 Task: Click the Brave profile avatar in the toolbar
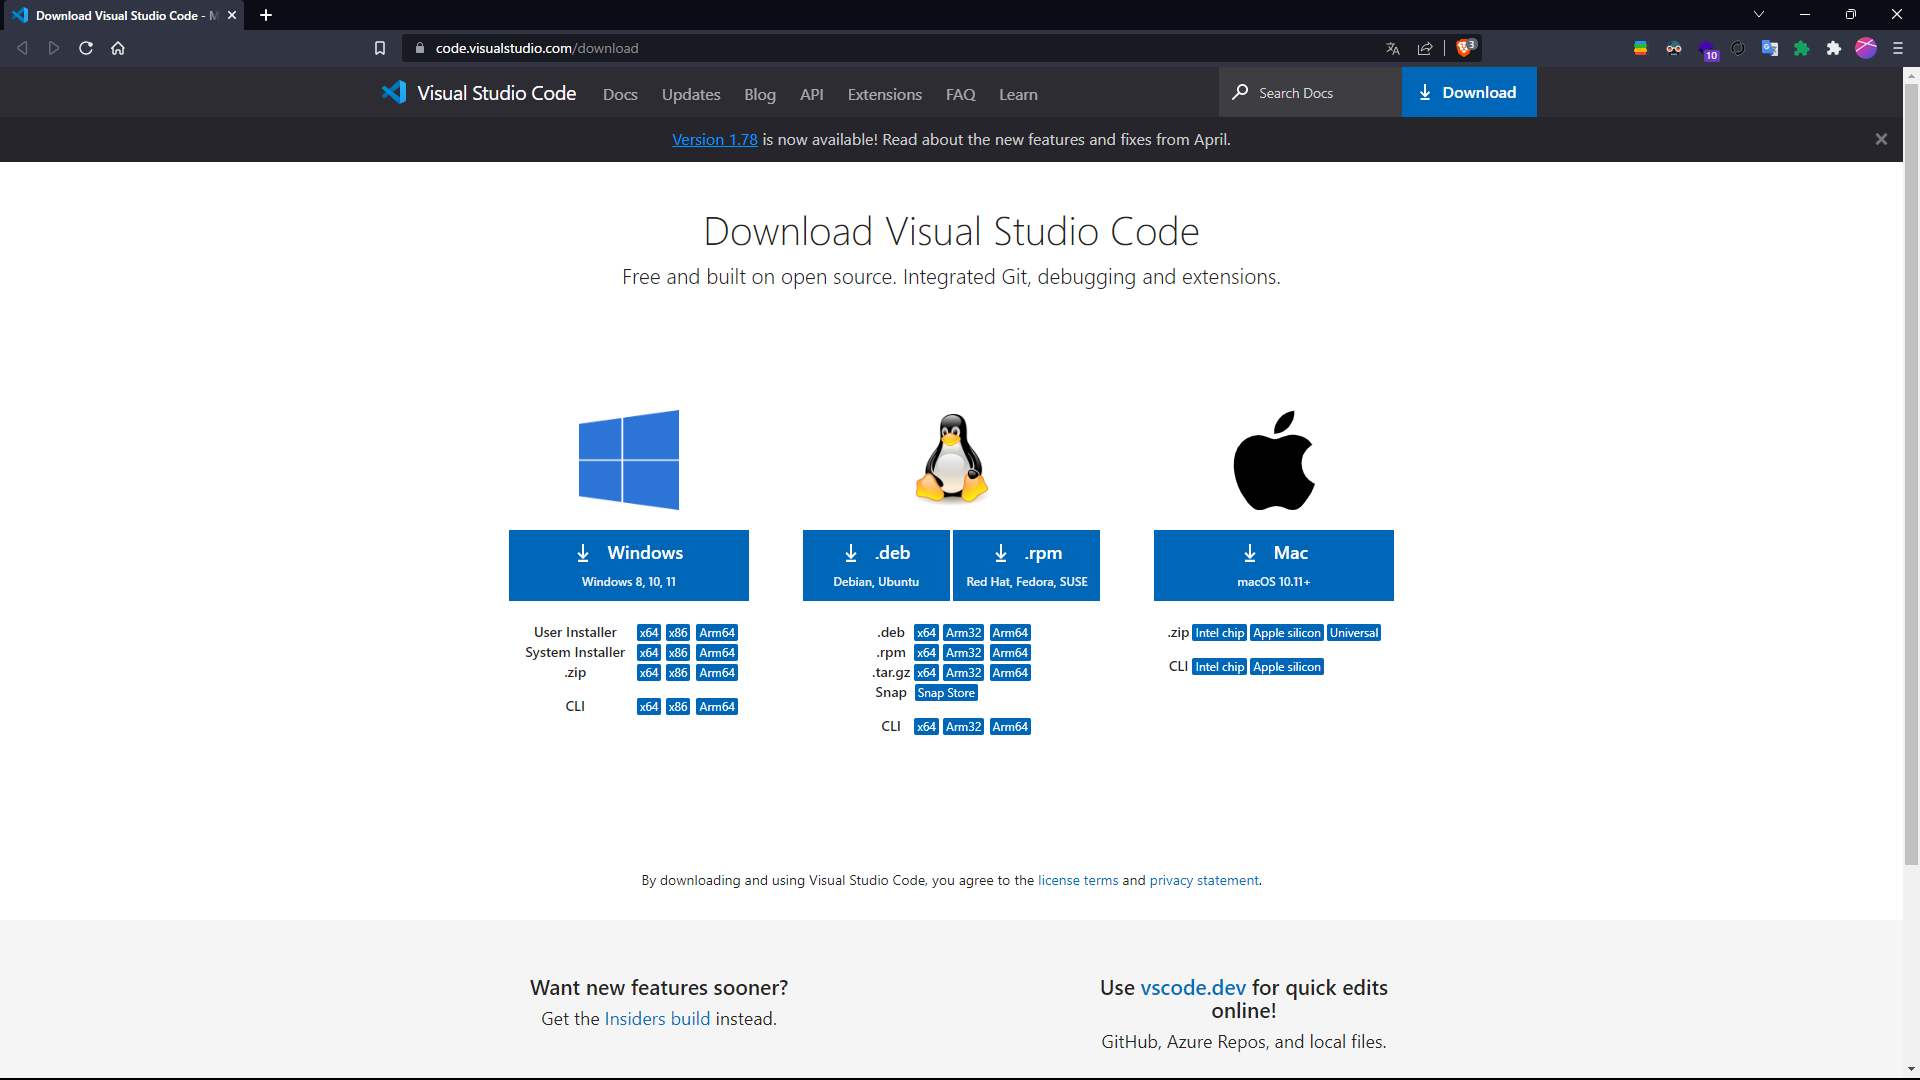coord(1866,47)
